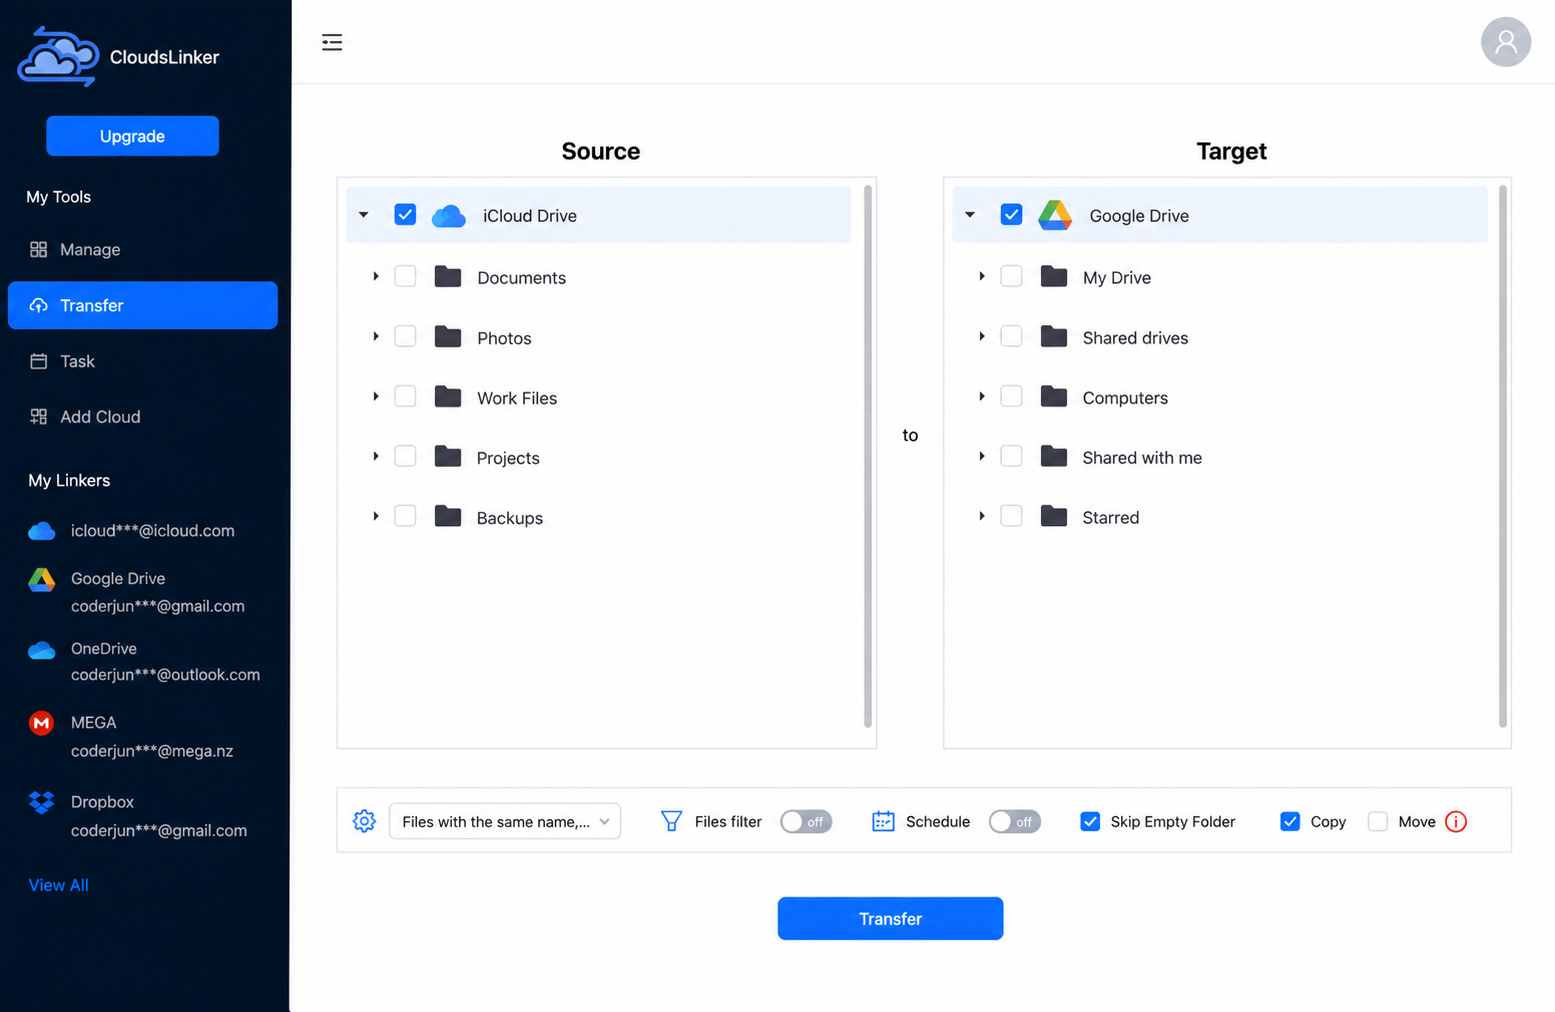Open Add Cloud in sidebar
Viewport: 1555px width, 1012px height.
[x=142, y=417]
